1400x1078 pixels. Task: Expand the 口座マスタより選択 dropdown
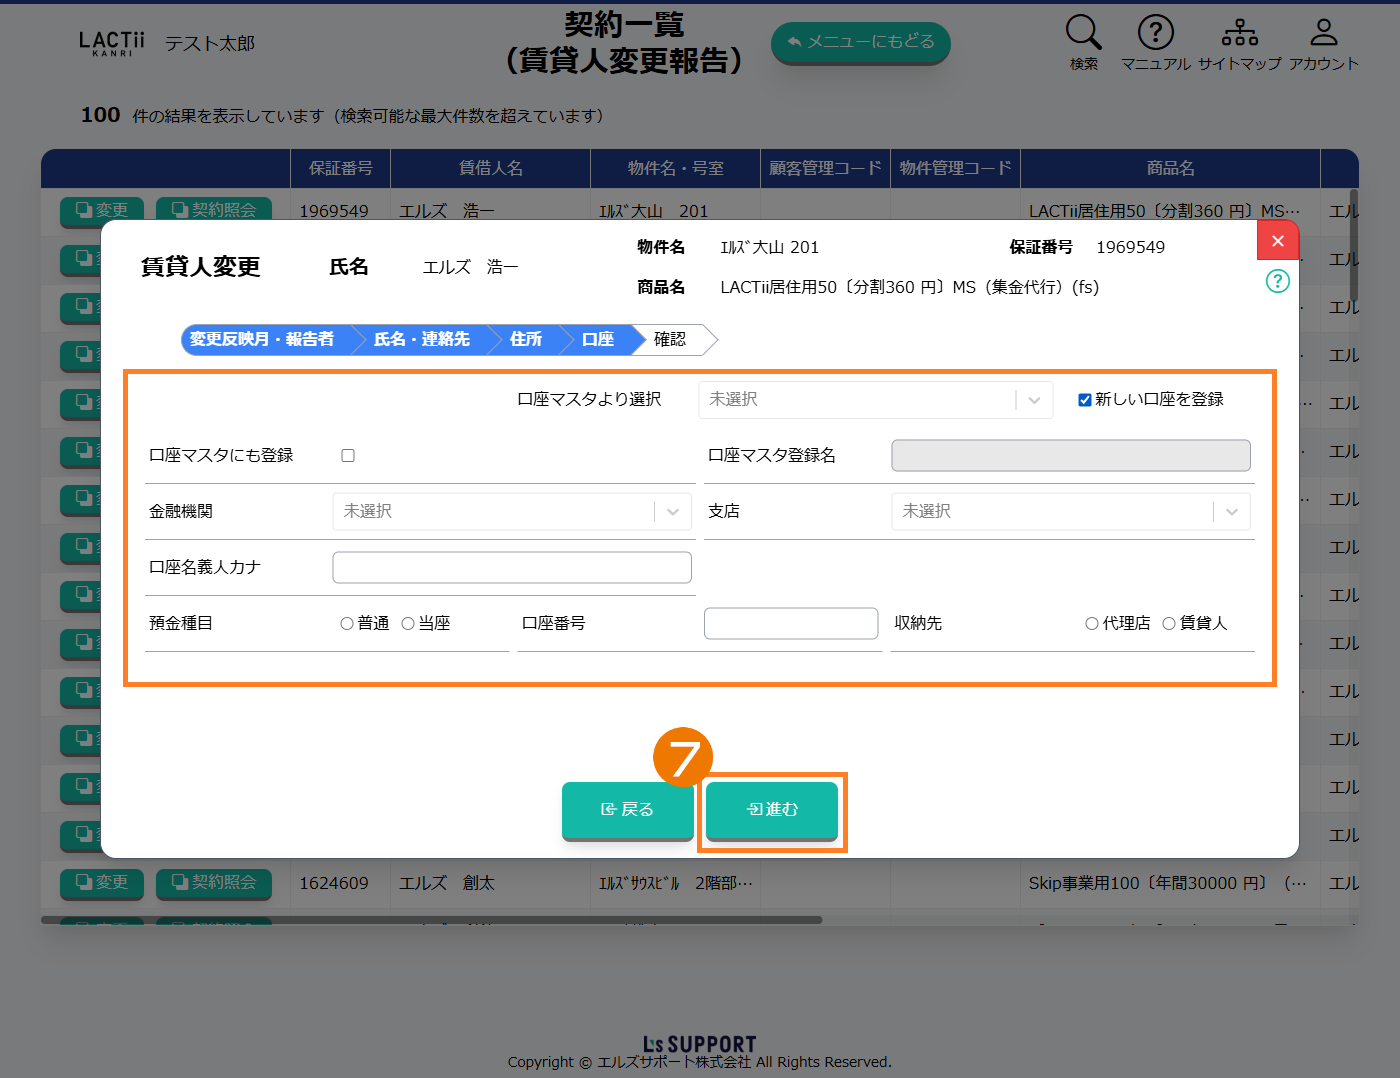(875, 400)
